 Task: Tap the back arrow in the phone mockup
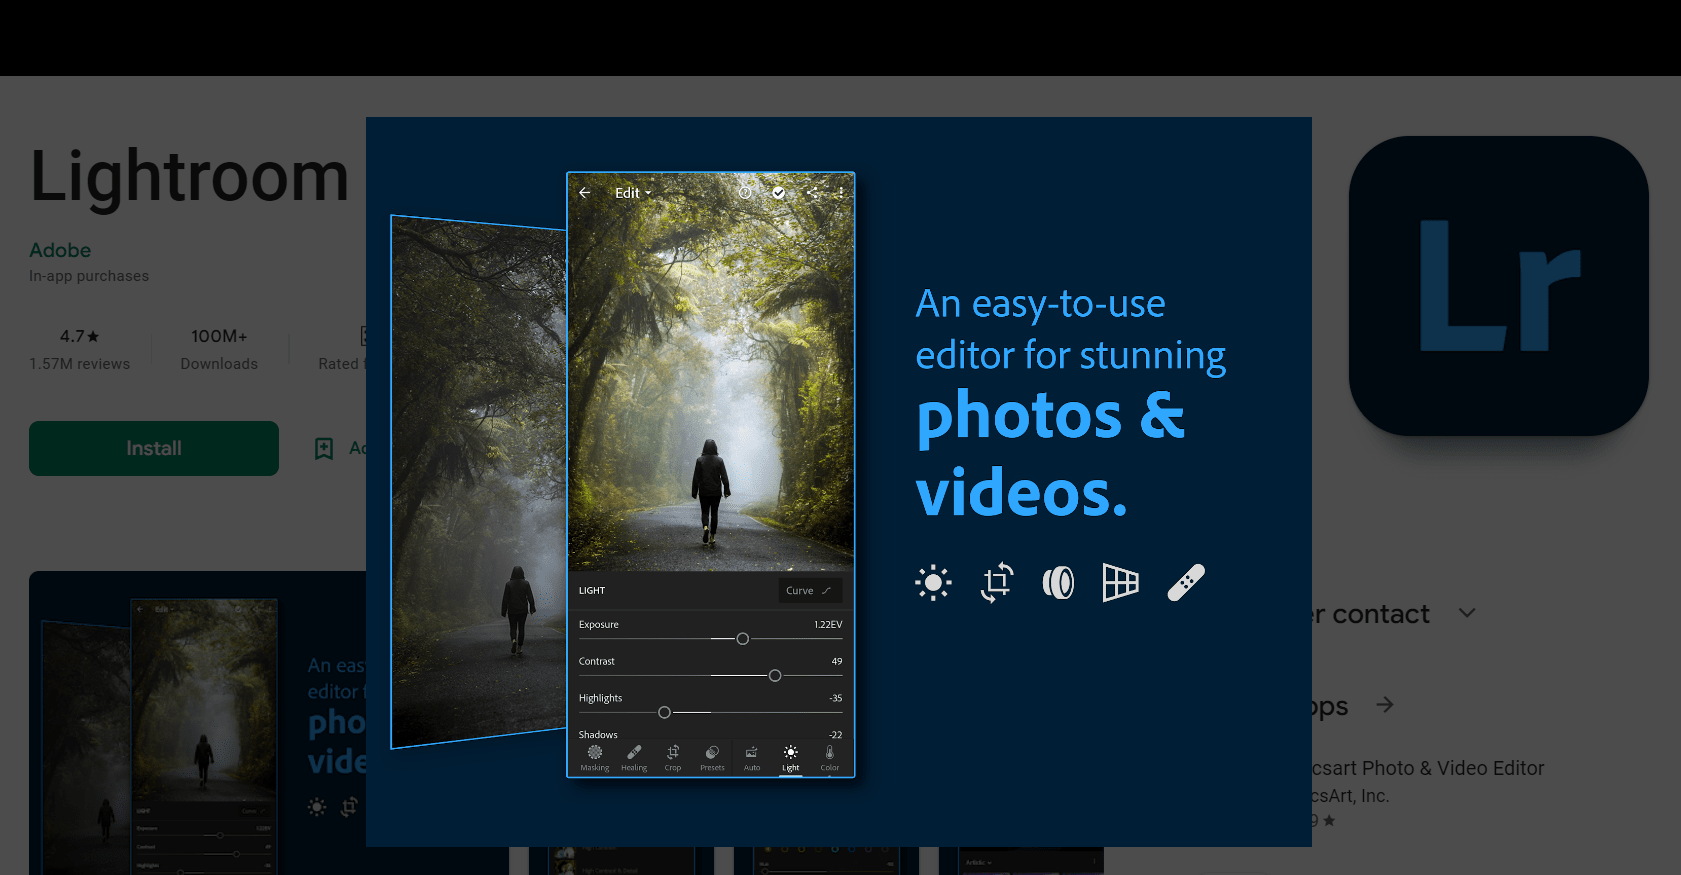585,193
